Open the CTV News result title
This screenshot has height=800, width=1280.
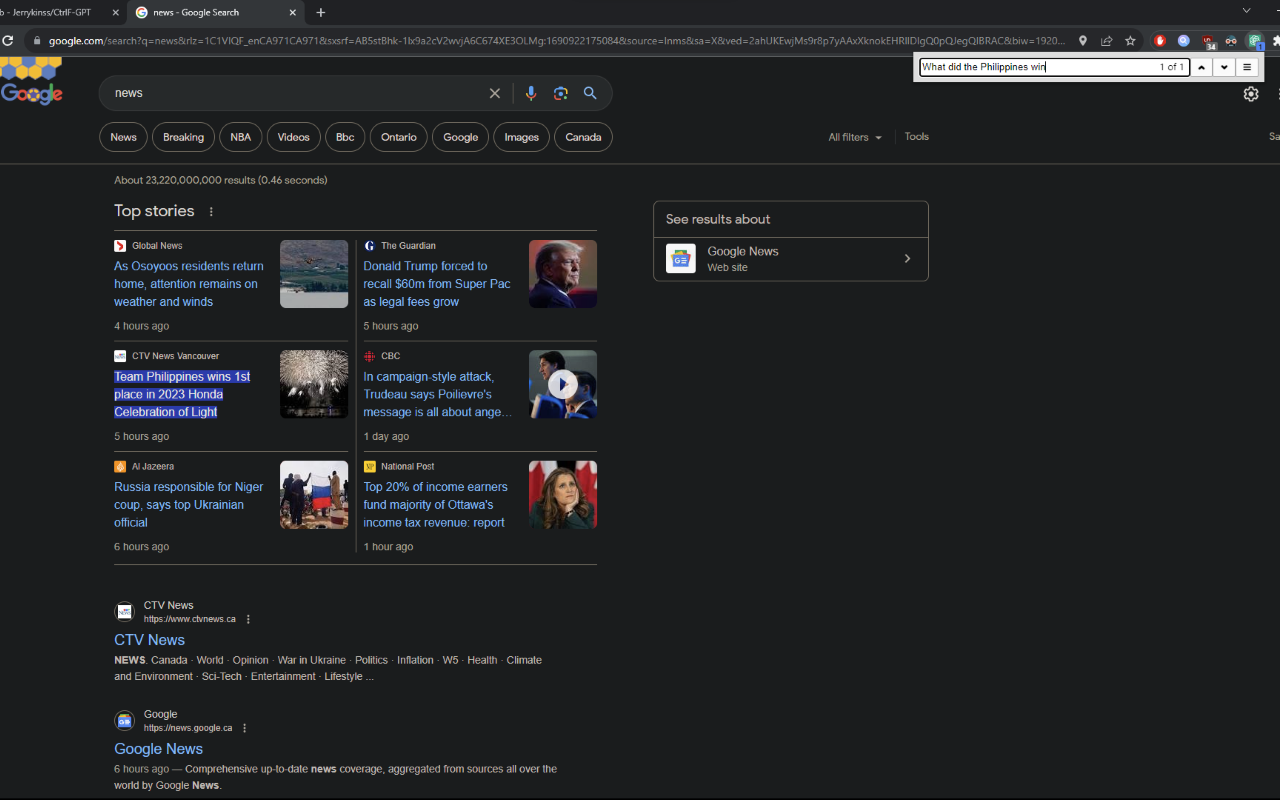pyautogui.click(x=149, y=640)
